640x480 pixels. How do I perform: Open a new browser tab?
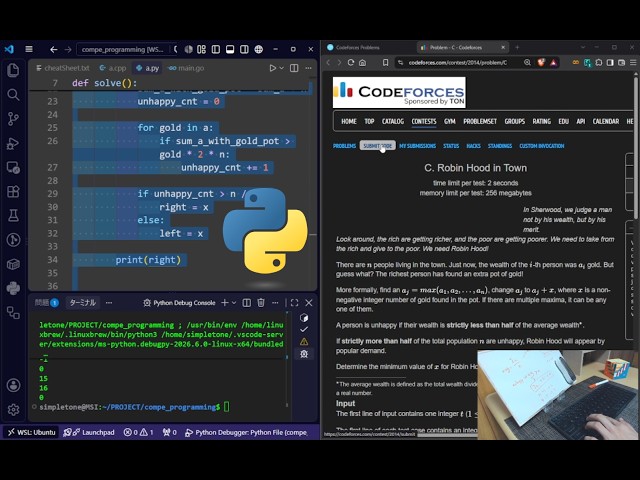pos(517,47)
